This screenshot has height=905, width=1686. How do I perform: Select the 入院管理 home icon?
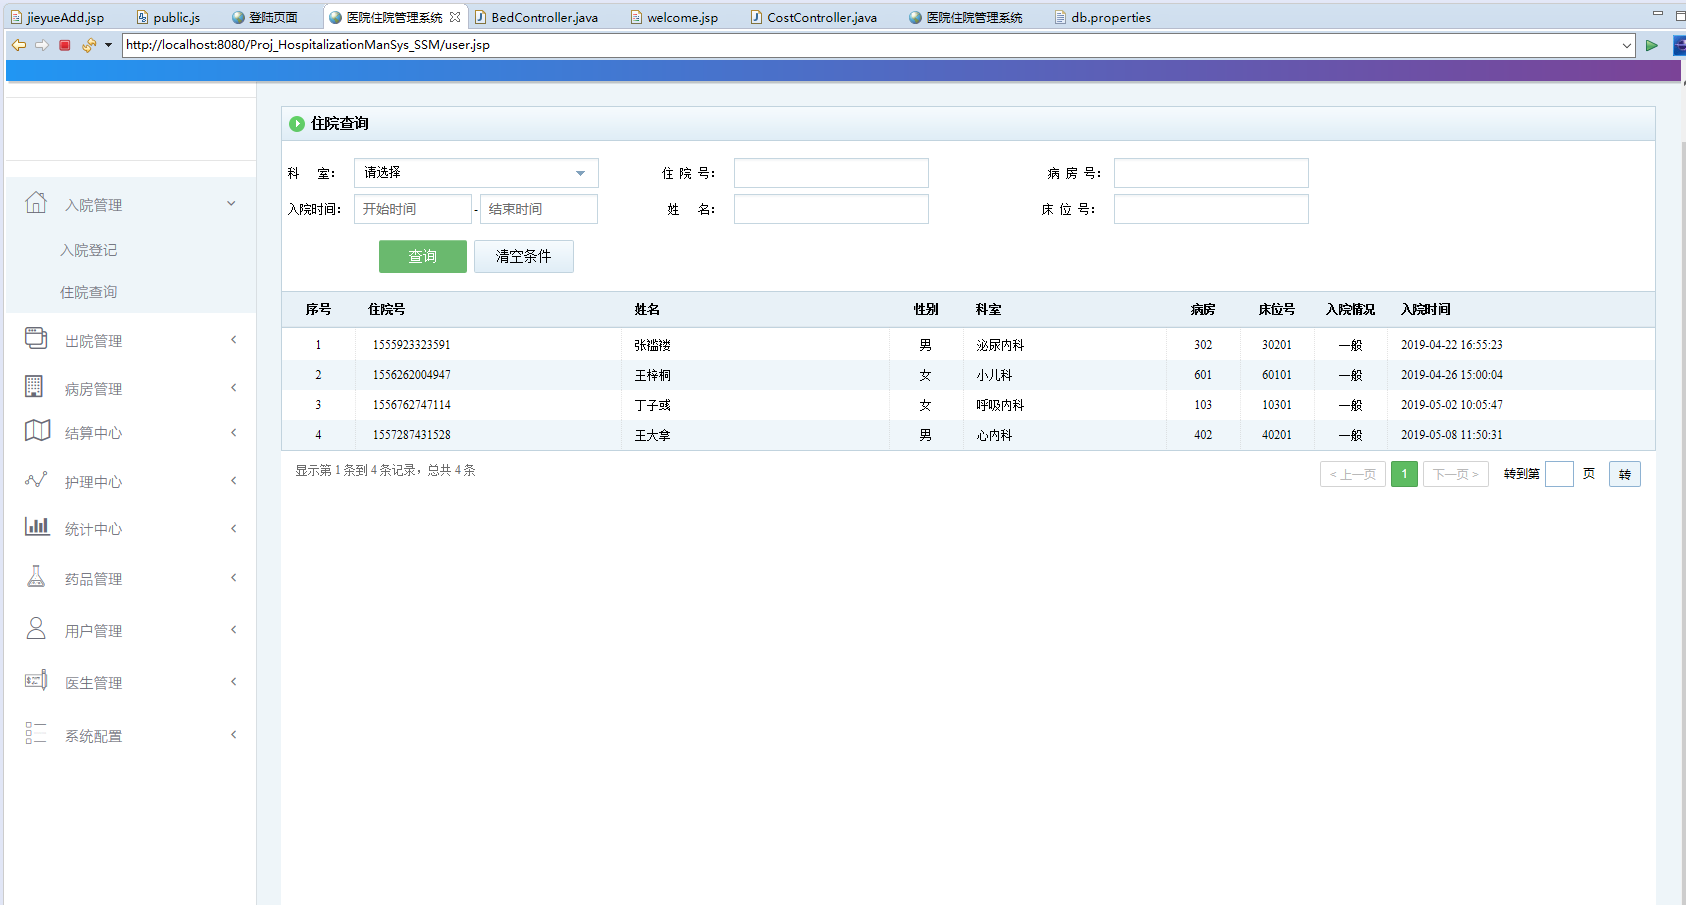[36, 203]
